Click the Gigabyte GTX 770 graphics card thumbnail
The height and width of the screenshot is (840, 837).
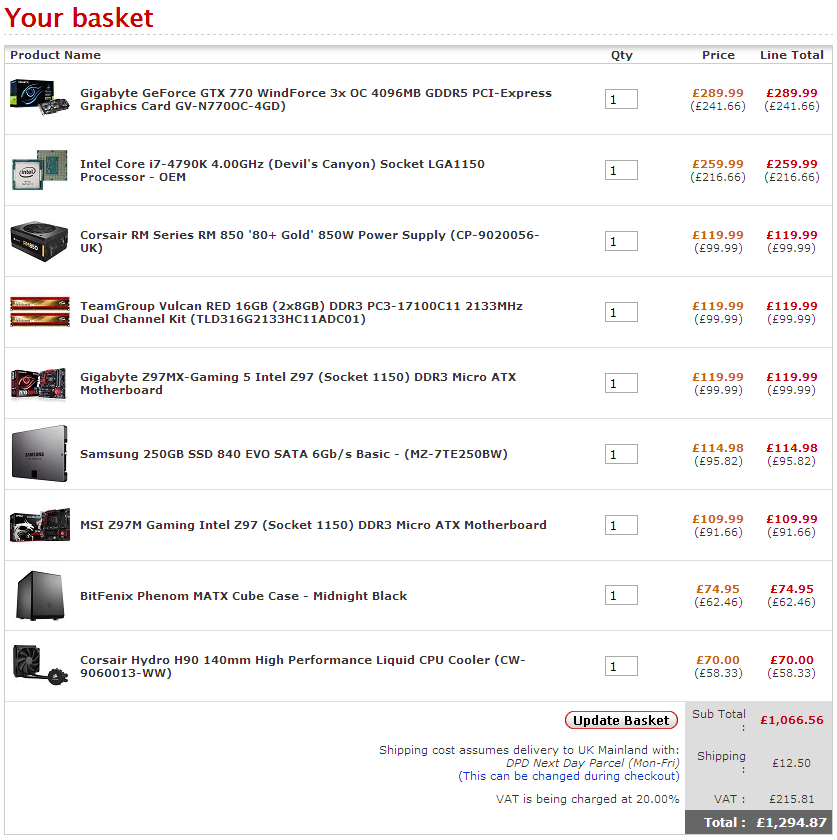[40, 97]
